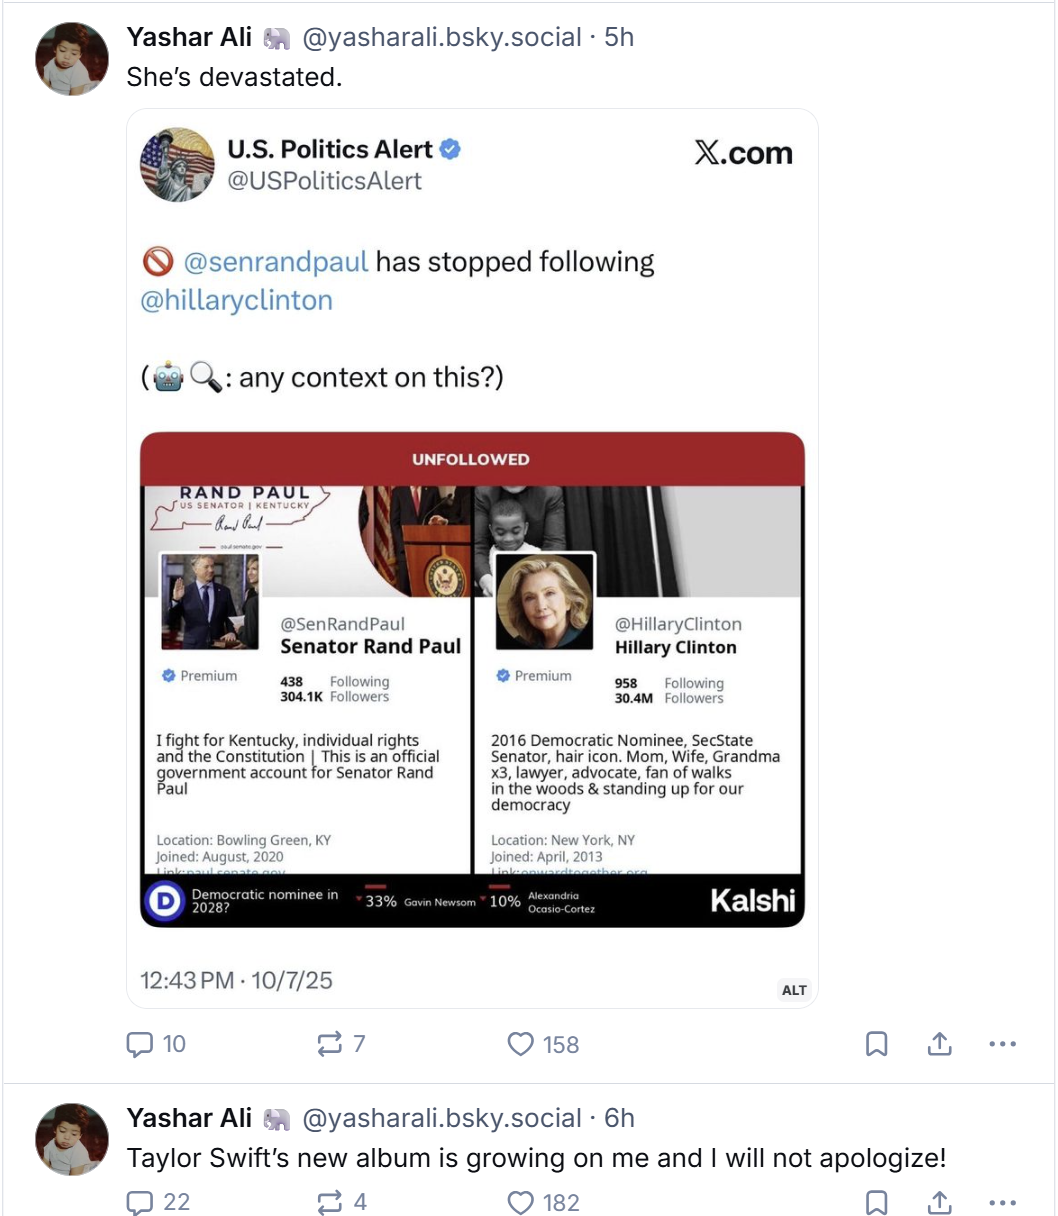Bookmark the Taylor Swift album post
This screenshot has width=1058, height=1216.
point(876,1202)
